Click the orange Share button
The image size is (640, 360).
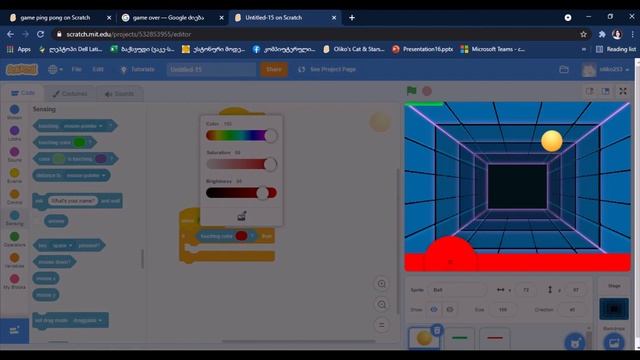click(x=274, y=69)
